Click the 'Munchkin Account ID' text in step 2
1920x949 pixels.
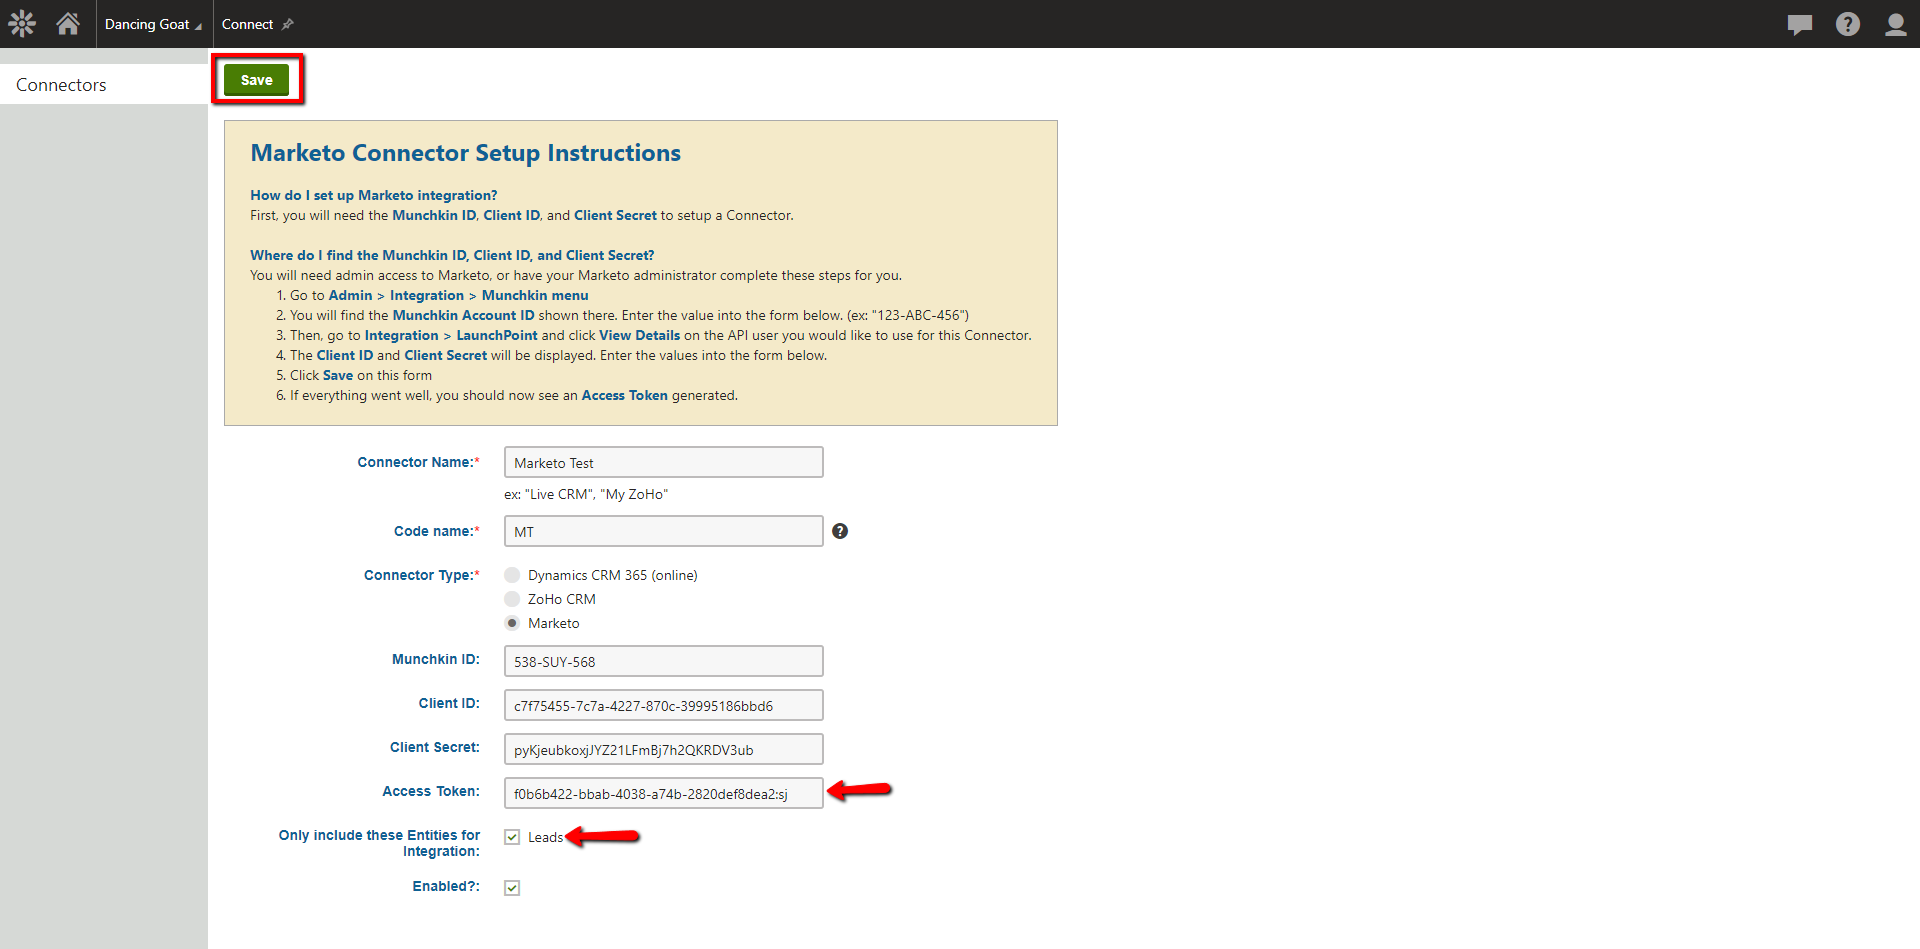point(463,315)
